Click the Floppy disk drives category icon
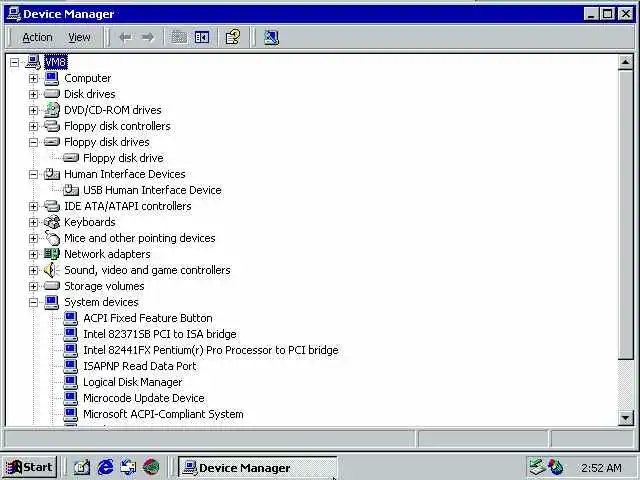The image size is (640, 480). (x=52, y=142)
